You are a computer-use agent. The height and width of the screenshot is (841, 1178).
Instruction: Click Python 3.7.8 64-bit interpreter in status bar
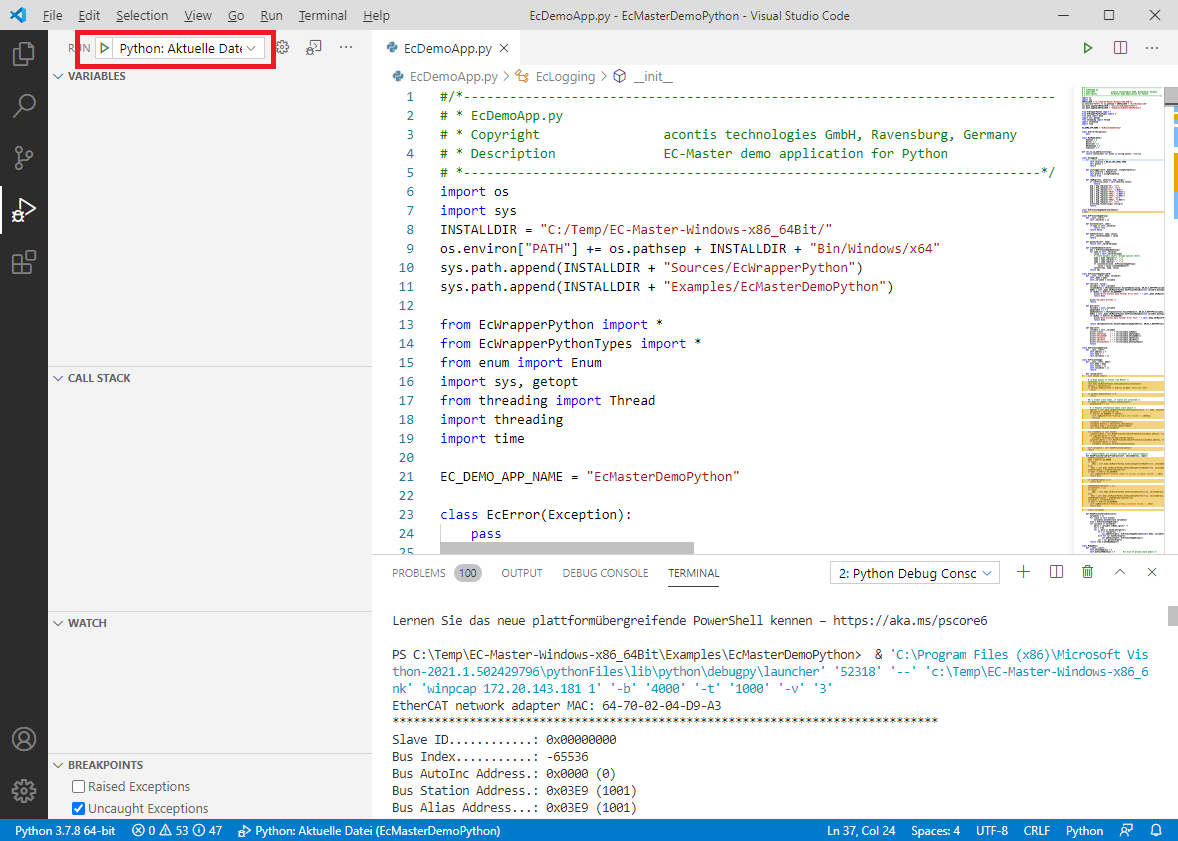[x=65, y=831]
